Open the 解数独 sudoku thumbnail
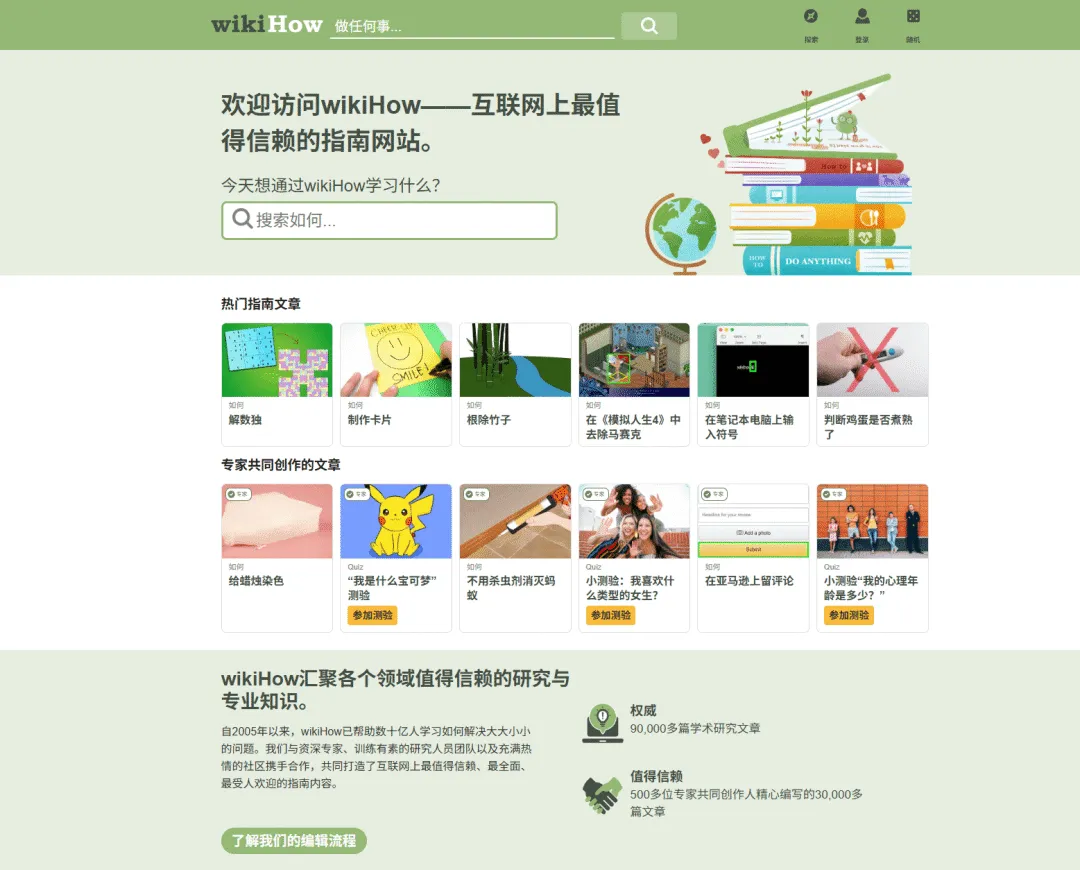1080x870 pixels. tap(277, 360)
